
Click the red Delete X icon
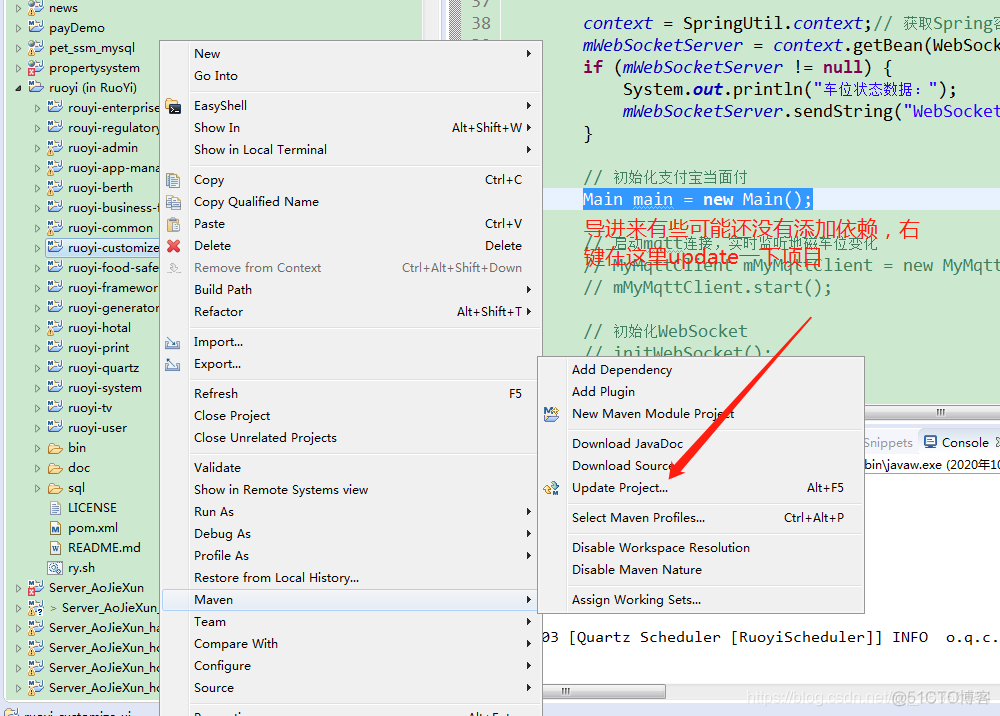click(173, 246)
